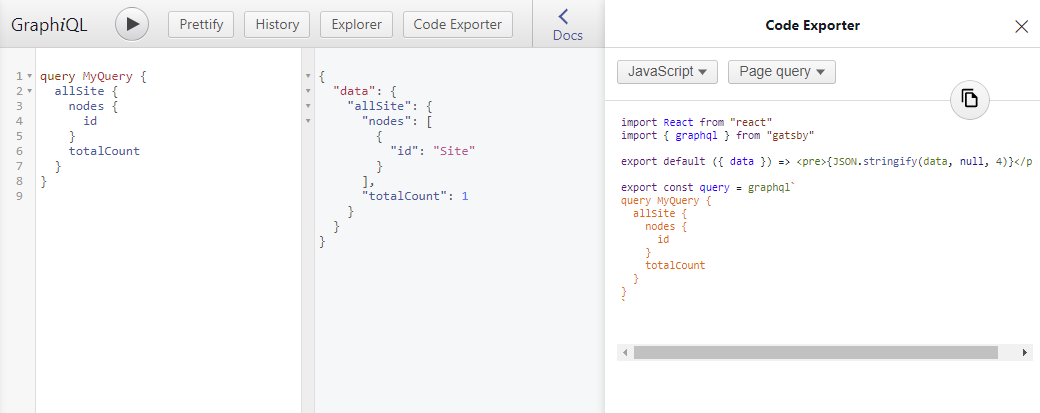
Task: Click the Code Exporter panel heading
Action: 812,26
